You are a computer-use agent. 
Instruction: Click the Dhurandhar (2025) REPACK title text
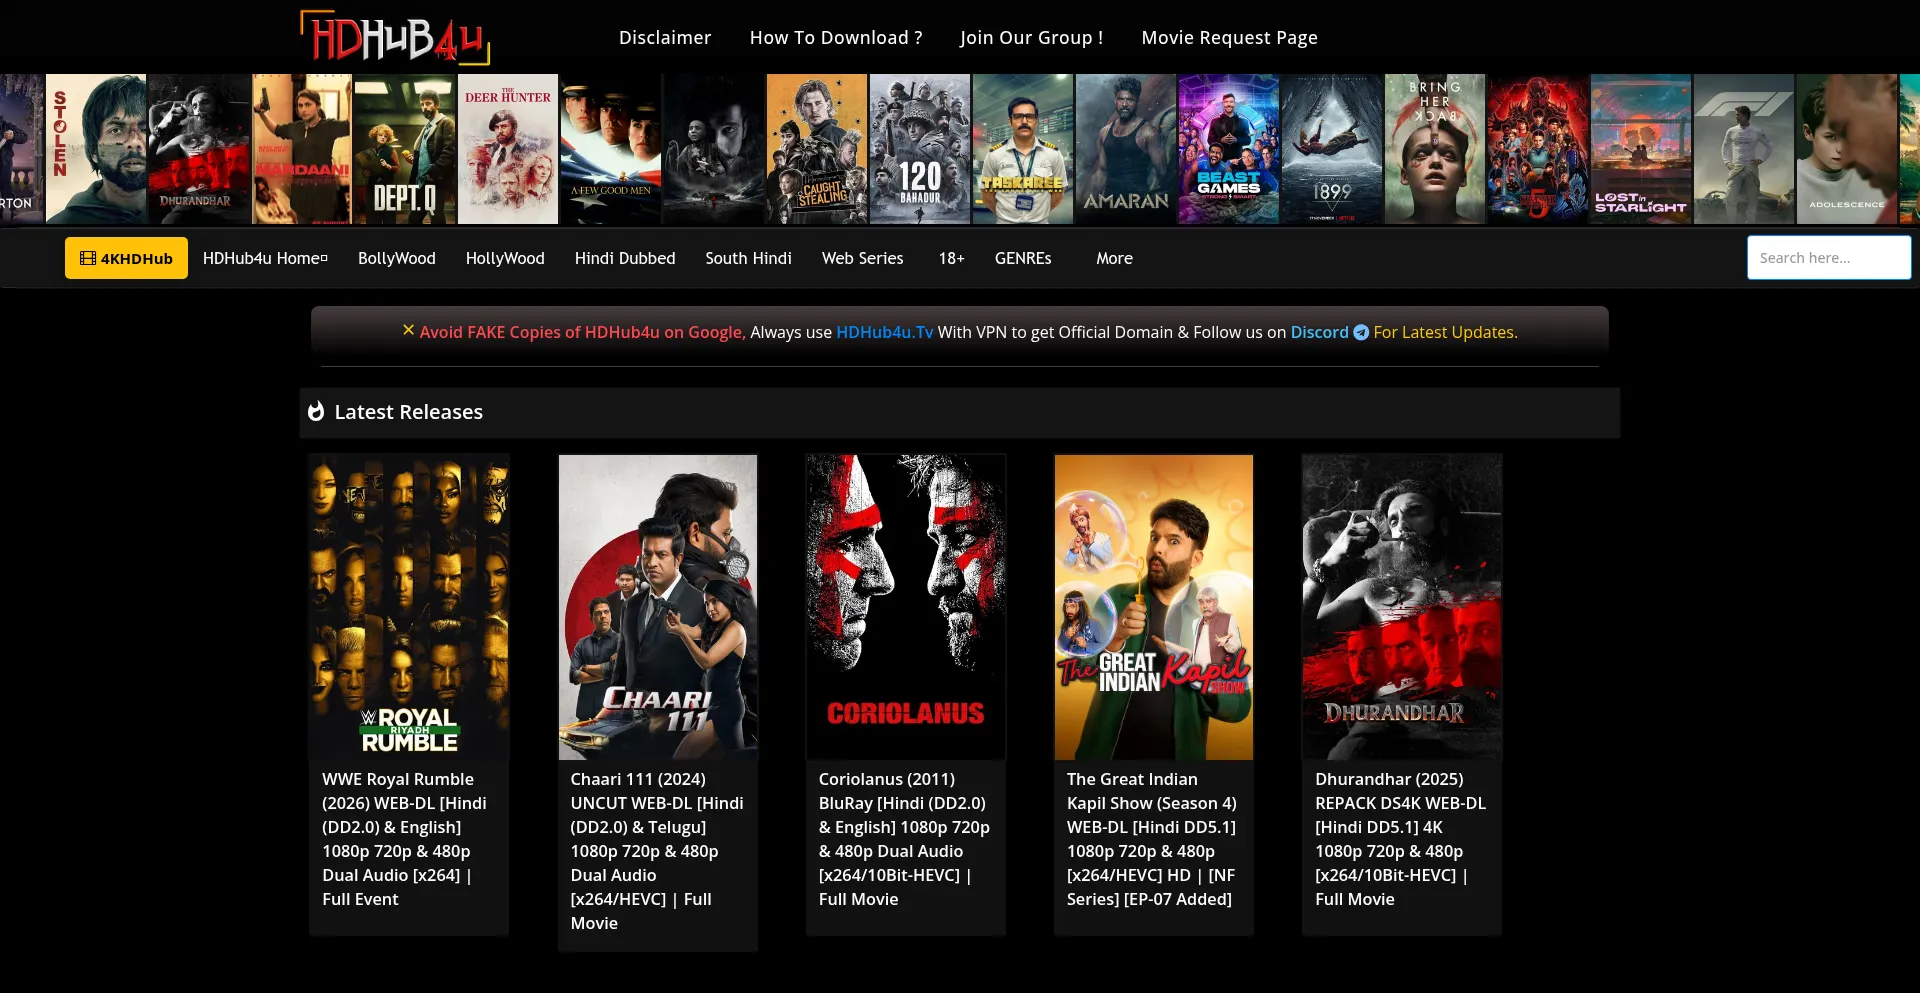[x=1400, y=839]
